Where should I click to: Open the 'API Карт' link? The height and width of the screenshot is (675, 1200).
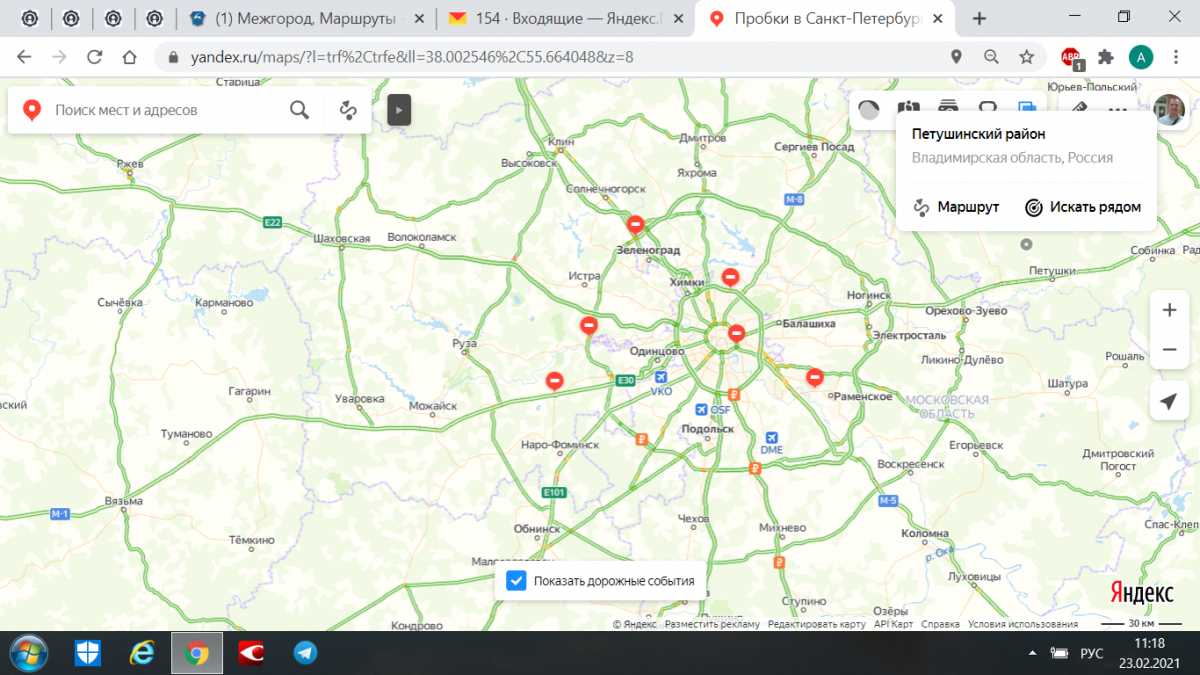(x=894, y=624)
